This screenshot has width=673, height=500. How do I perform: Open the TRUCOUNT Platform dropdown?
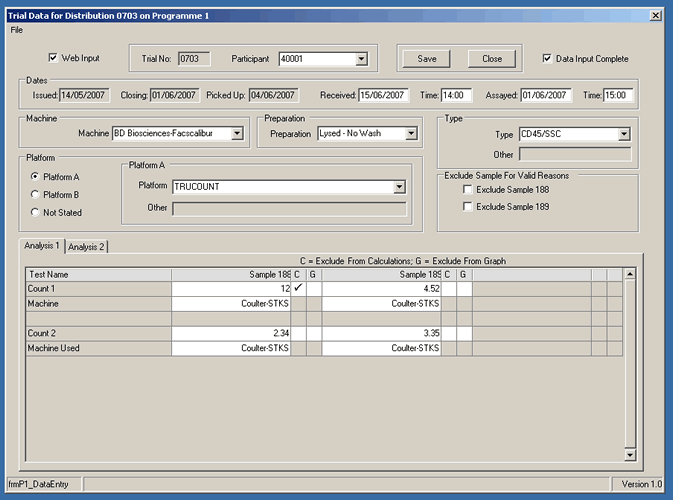399,186
